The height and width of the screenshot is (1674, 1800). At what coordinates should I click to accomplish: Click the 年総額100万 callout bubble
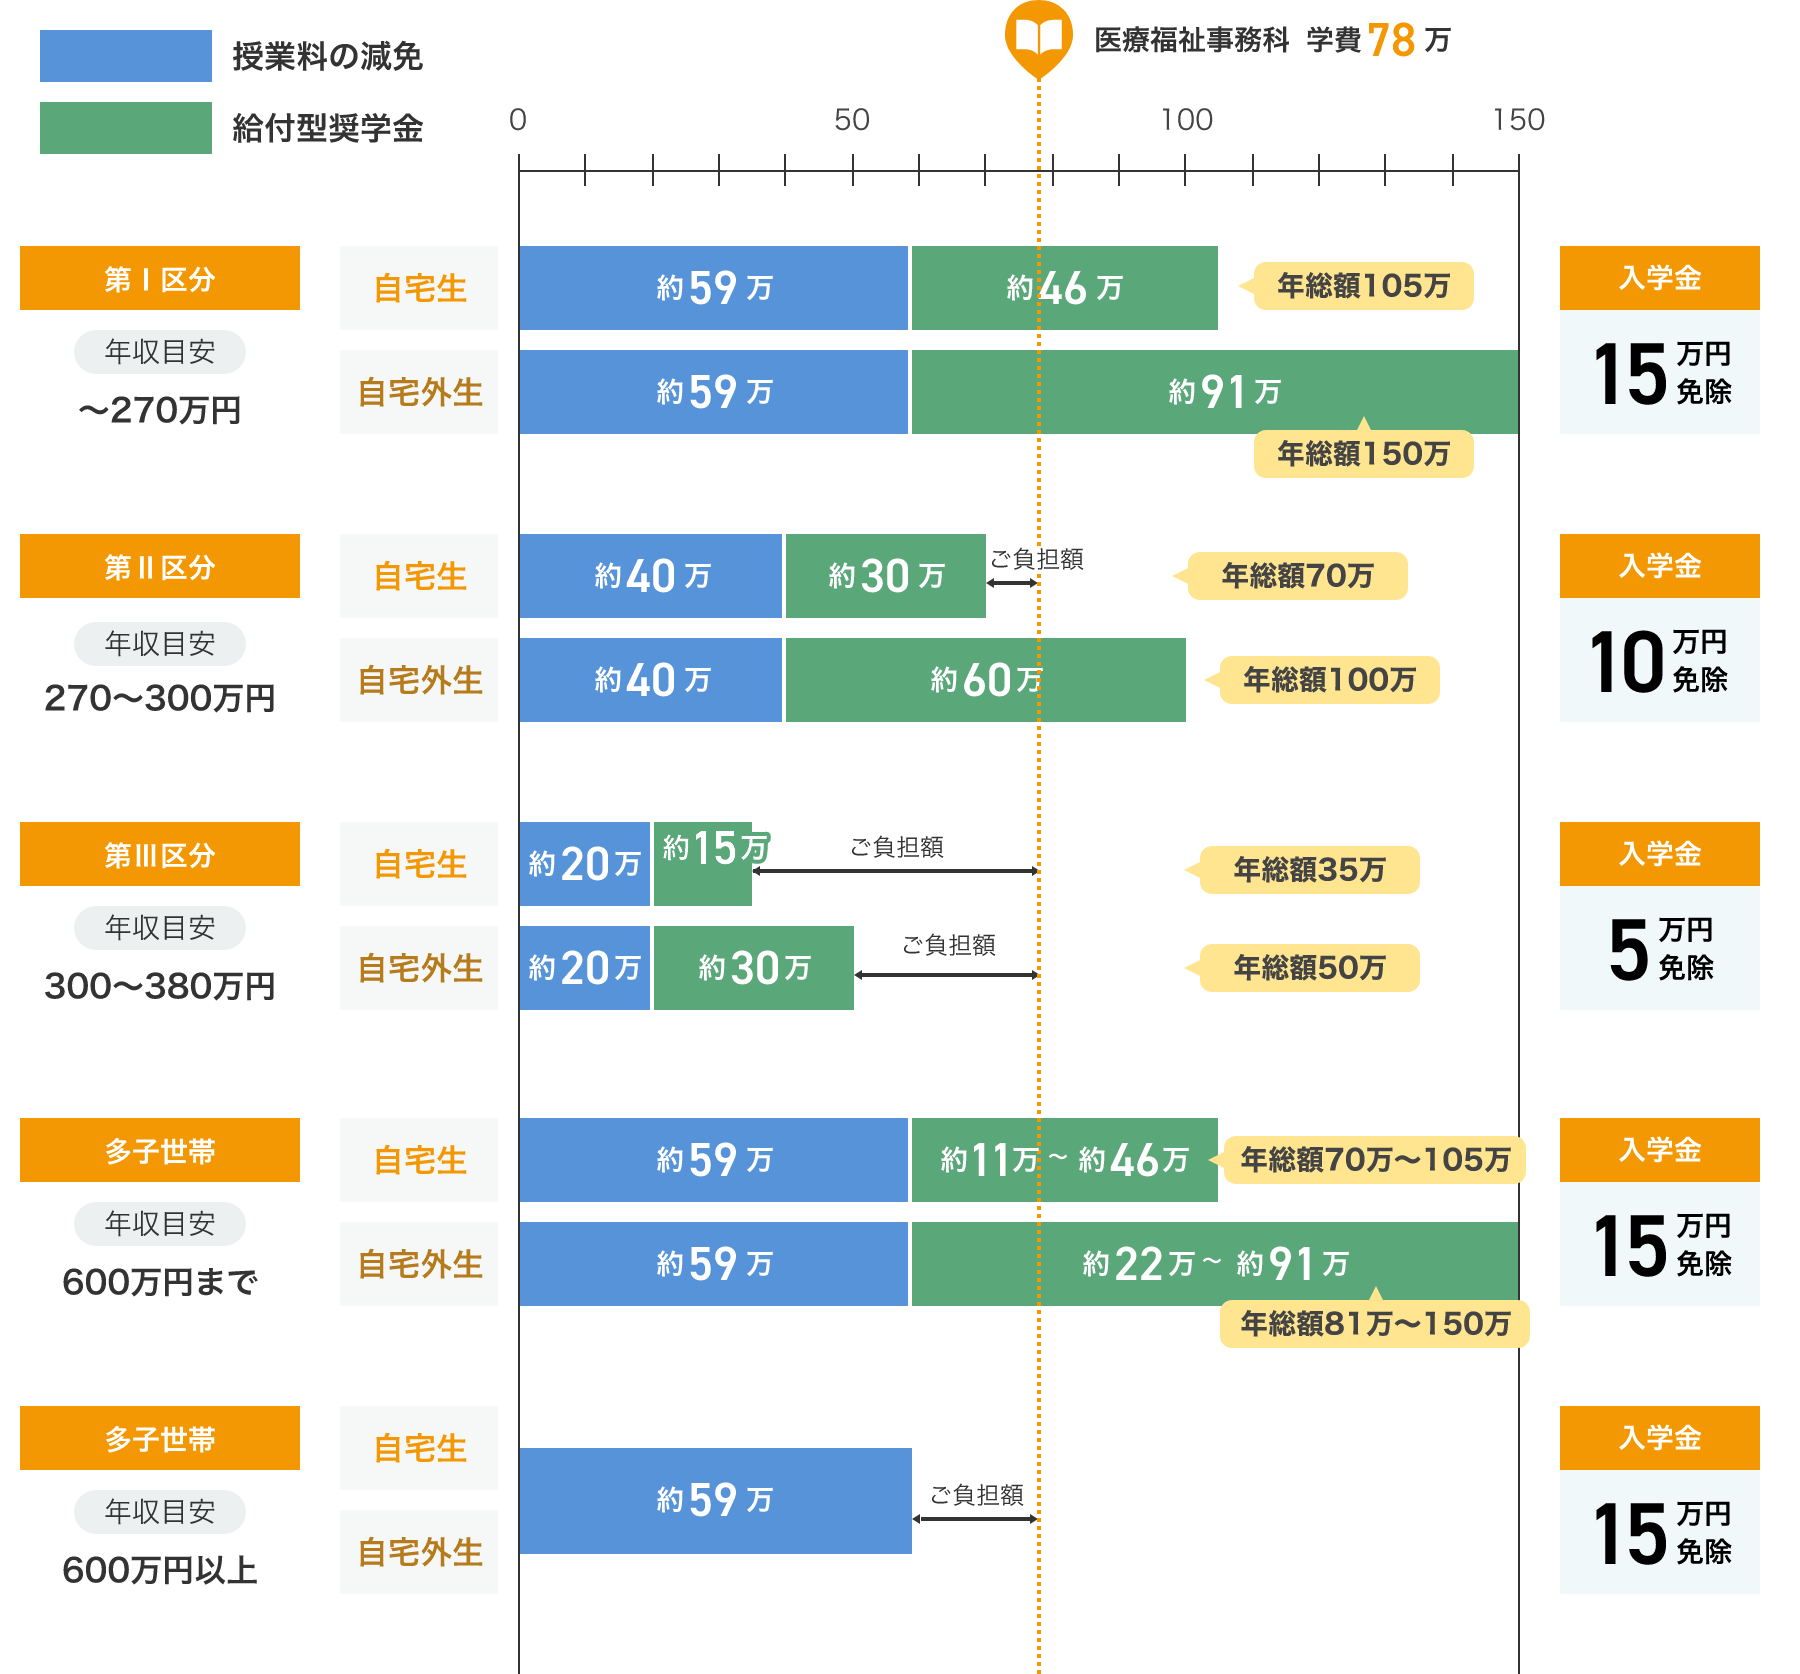pos(1328,680)
